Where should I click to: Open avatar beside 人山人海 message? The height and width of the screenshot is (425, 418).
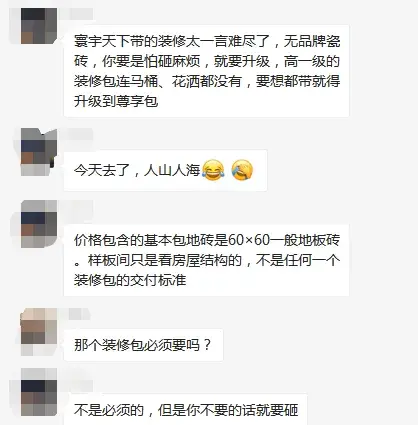[39, 152]
